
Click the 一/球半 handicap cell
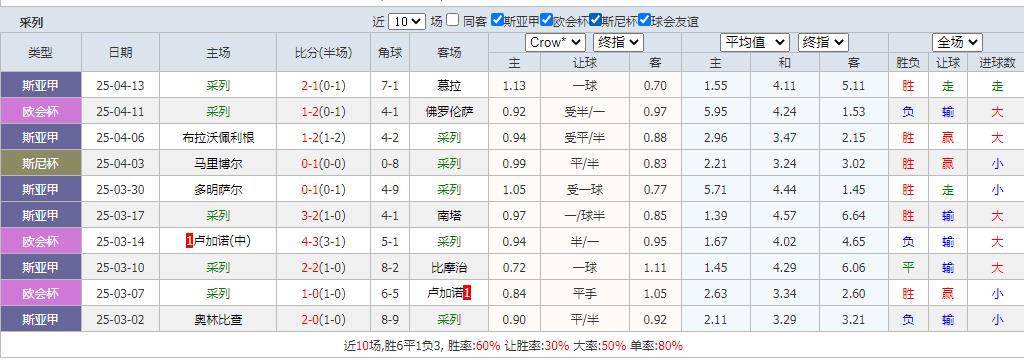584,216
